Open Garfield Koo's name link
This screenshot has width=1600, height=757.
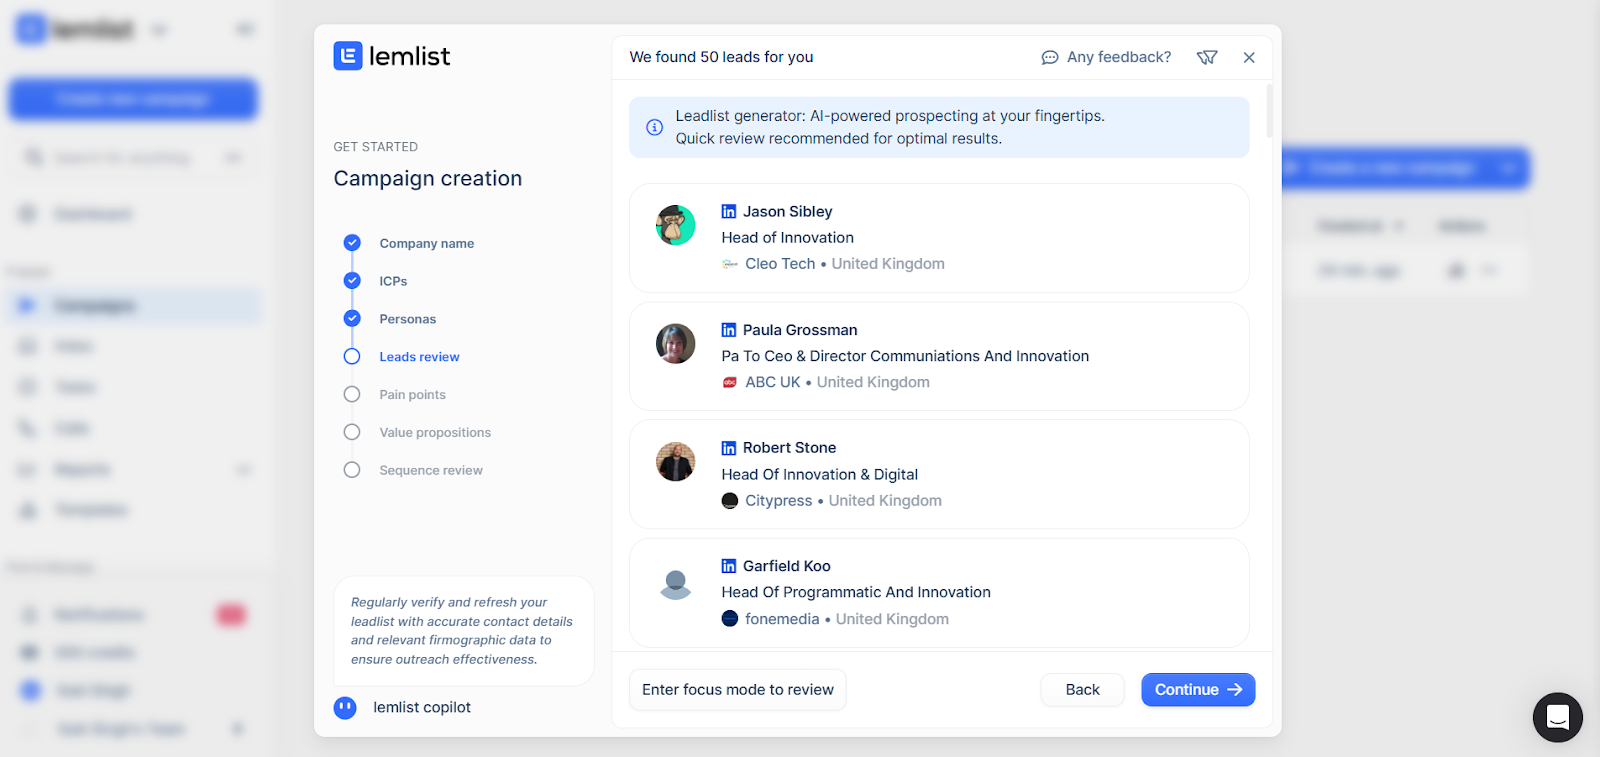point(786,566)
